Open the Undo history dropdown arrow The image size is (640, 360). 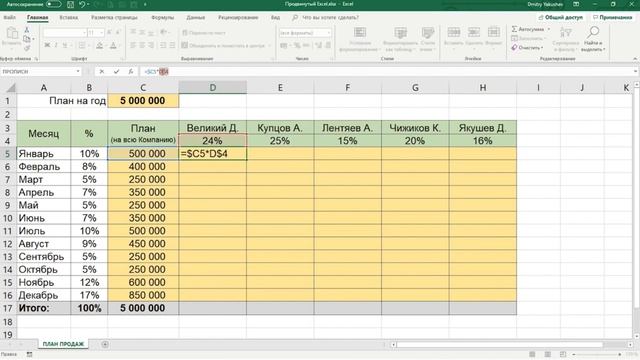point(88,4)
